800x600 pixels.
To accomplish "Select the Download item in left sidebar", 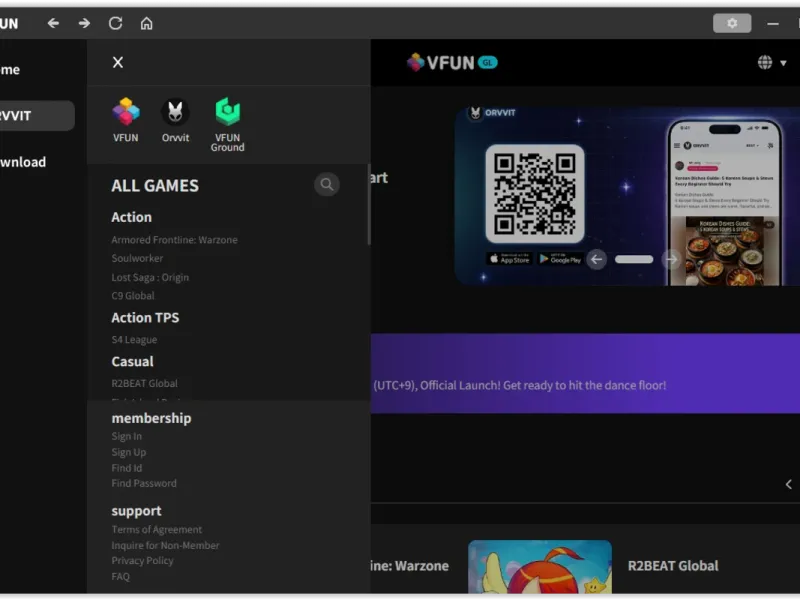I will click(23, 162).
